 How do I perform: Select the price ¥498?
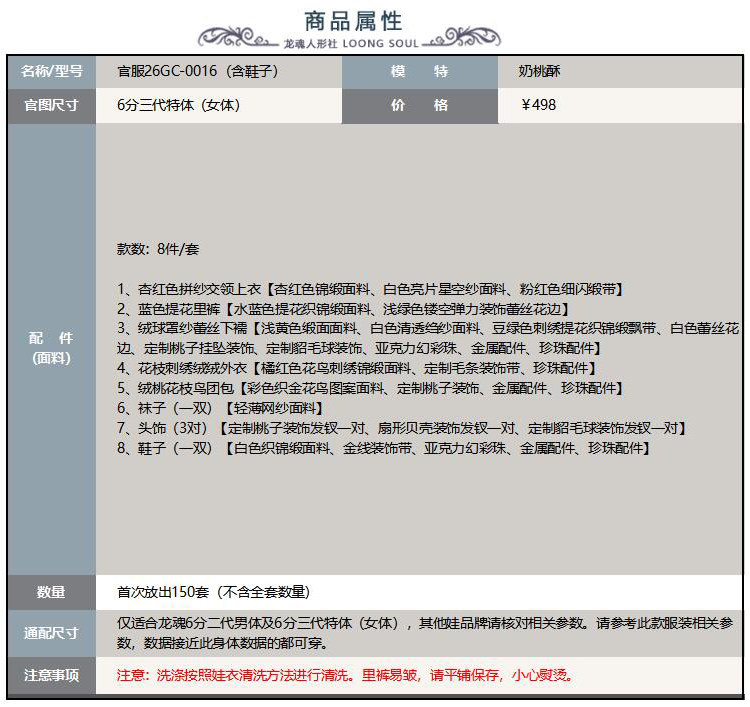[x=539, y=105]
